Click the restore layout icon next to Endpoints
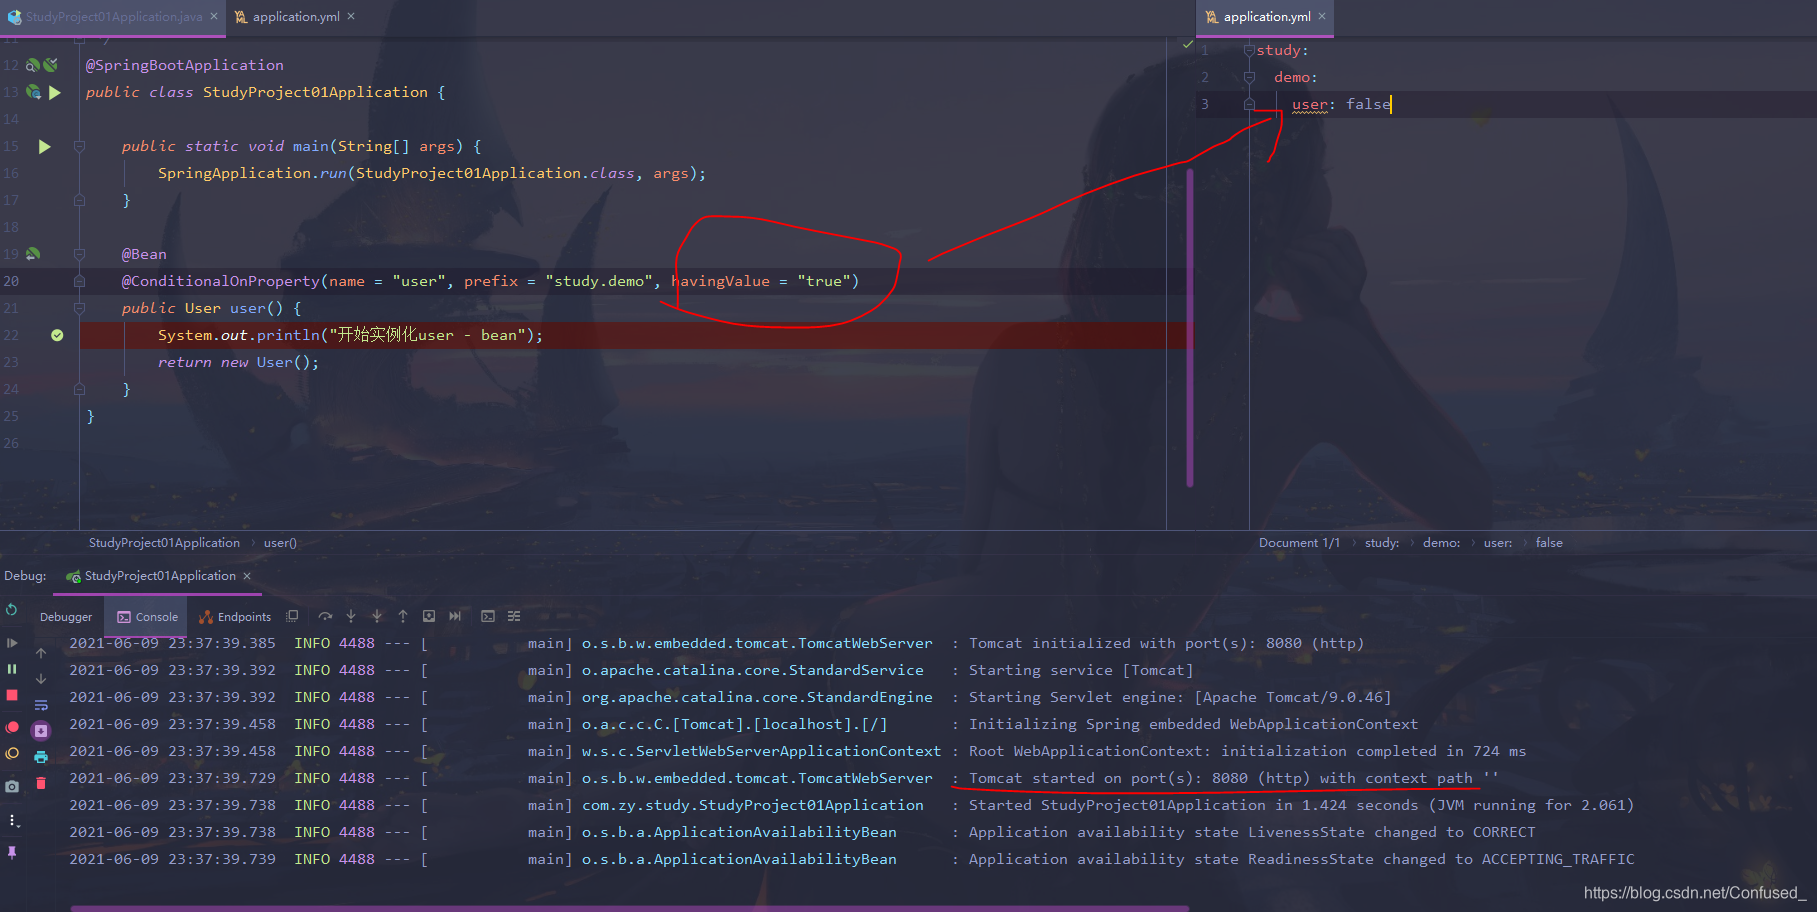This screenshot has width=1817, height=912. tap(292, 616)
